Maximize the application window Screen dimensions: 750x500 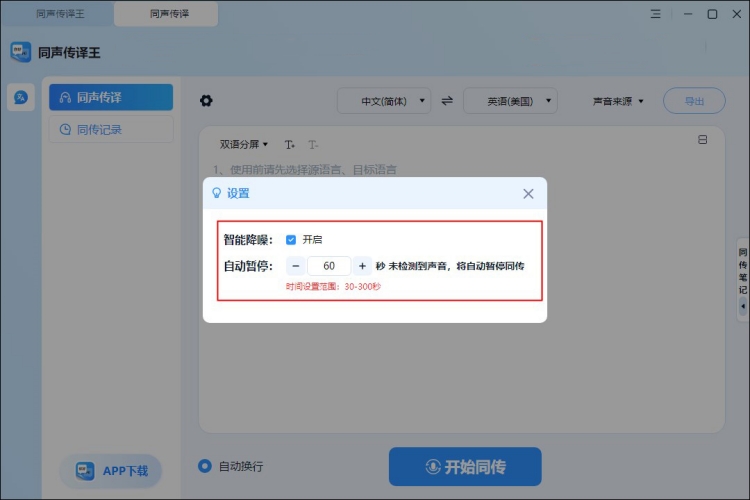coord(712,14)
